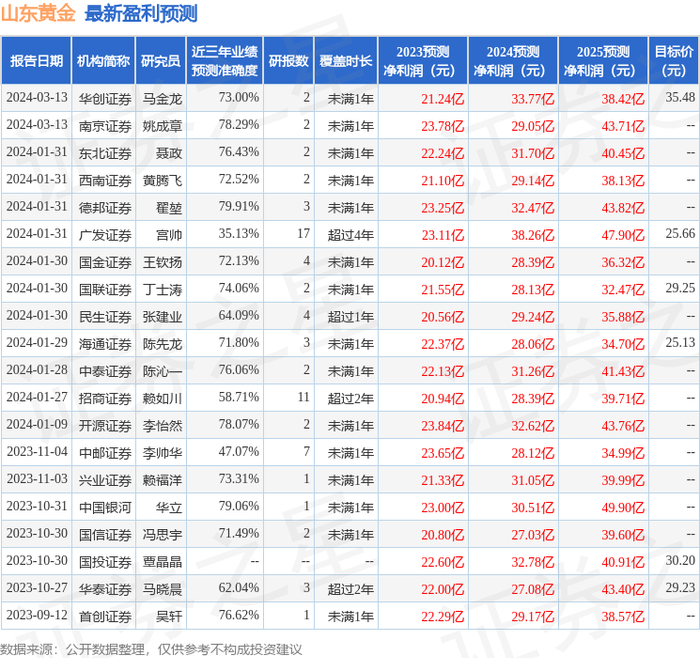Click the 最新盈利预测 heading

coord(141,13)
